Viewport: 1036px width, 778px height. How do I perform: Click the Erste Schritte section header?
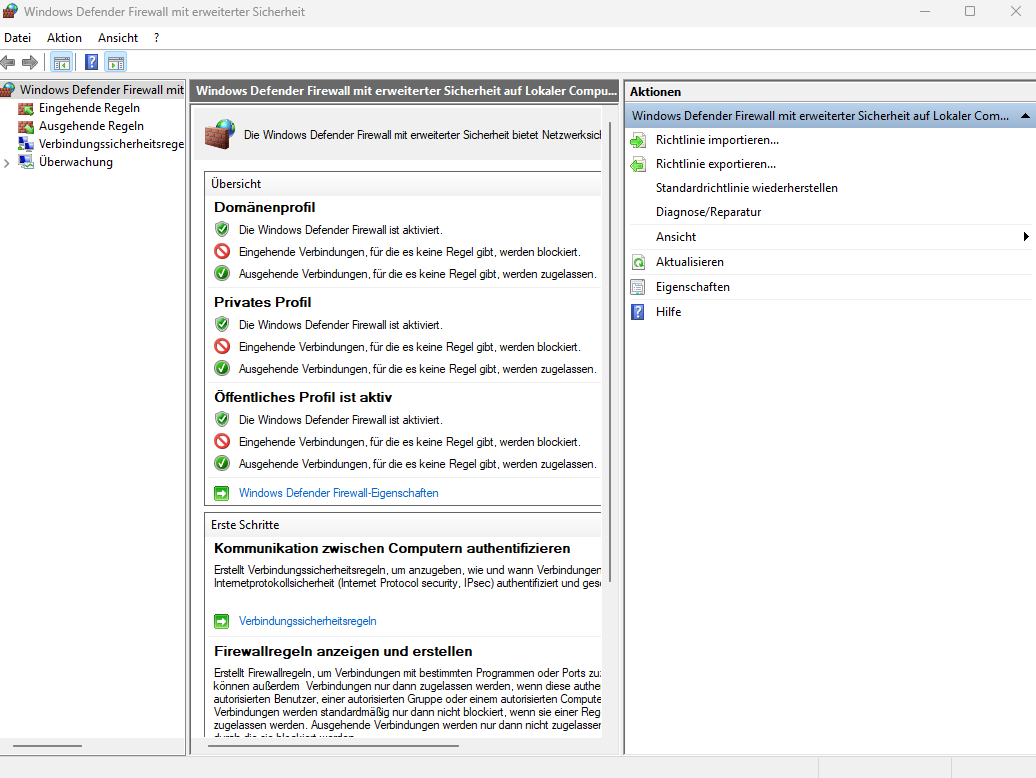click(245, 525)
